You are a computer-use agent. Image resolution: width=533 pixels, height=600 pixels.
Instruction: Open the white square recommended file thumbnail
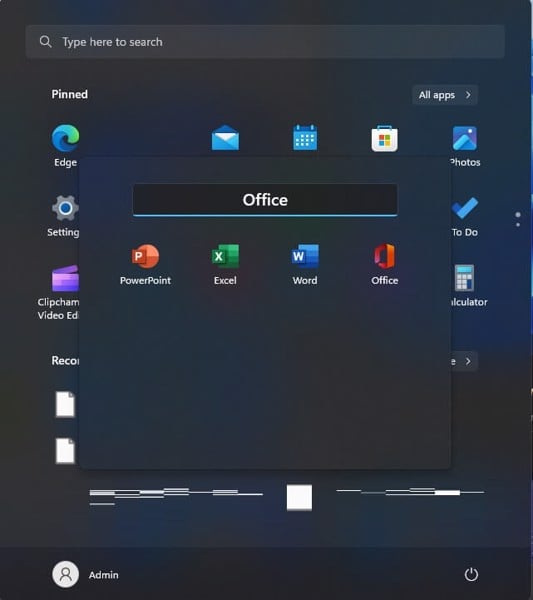pyautogui.click(x=300, y=497)
